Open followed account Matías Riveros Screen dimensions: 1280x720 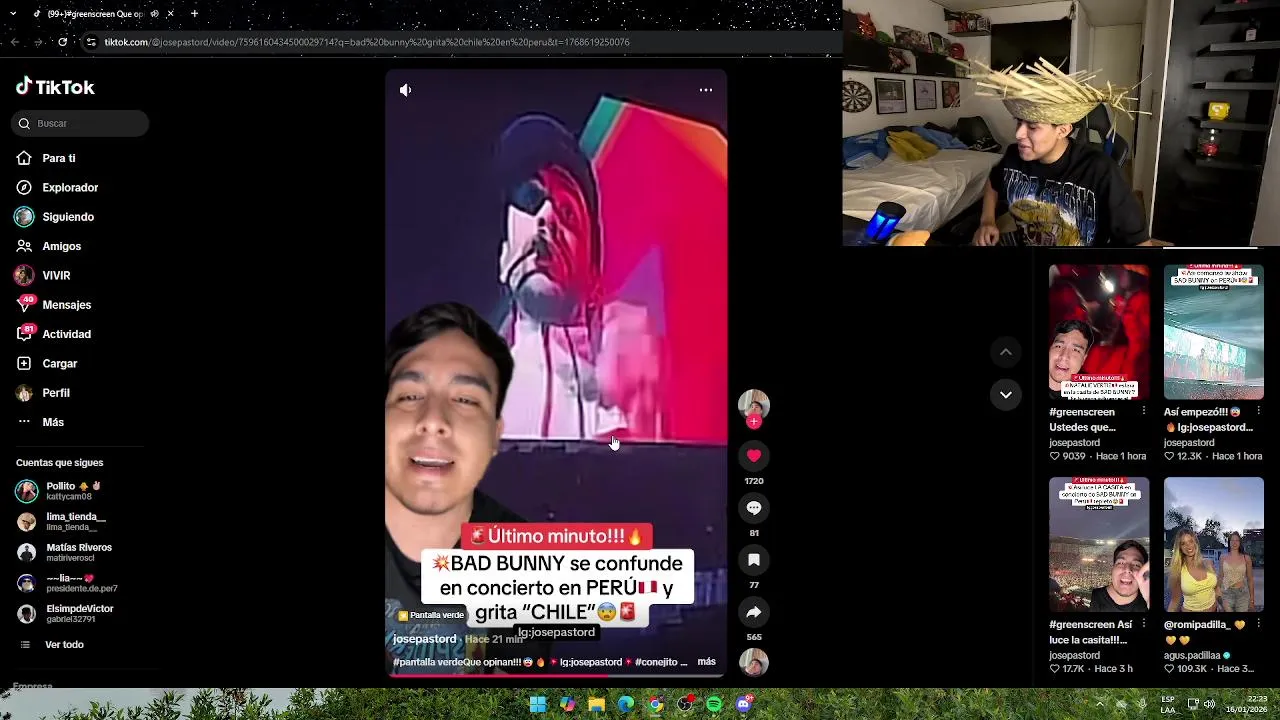click(x=65, y=552)
